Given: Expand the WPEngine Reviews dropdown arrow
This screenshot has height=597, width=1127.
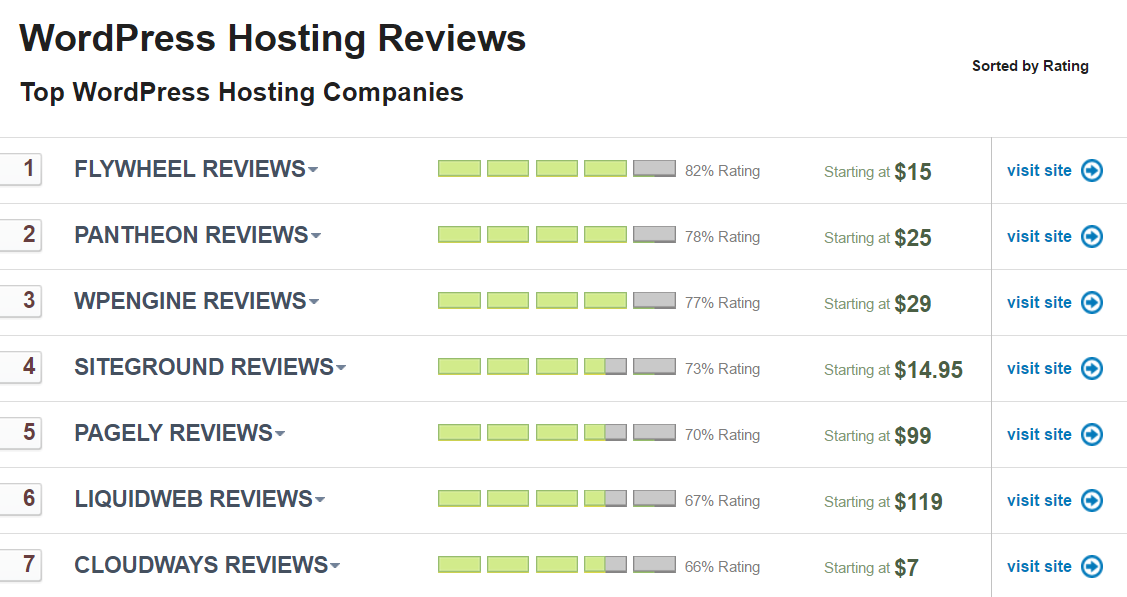Looking at the screenshot, I should [x=314, y=302].
